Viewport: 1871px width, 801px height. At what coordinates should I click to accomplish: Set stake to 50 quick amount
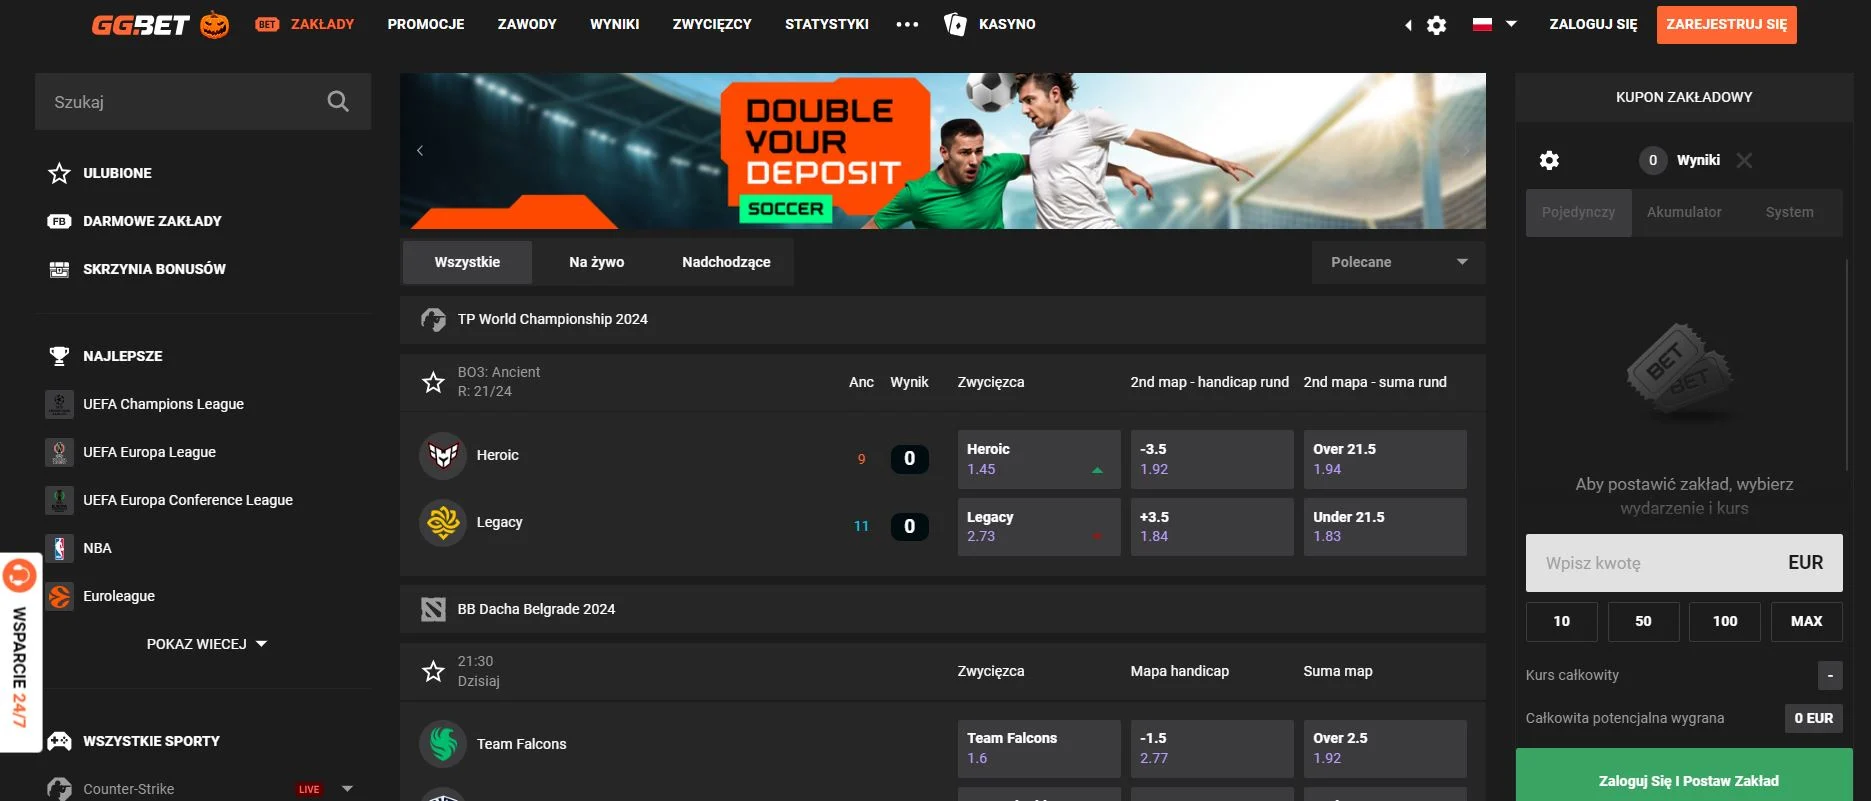click(1643, 621)
